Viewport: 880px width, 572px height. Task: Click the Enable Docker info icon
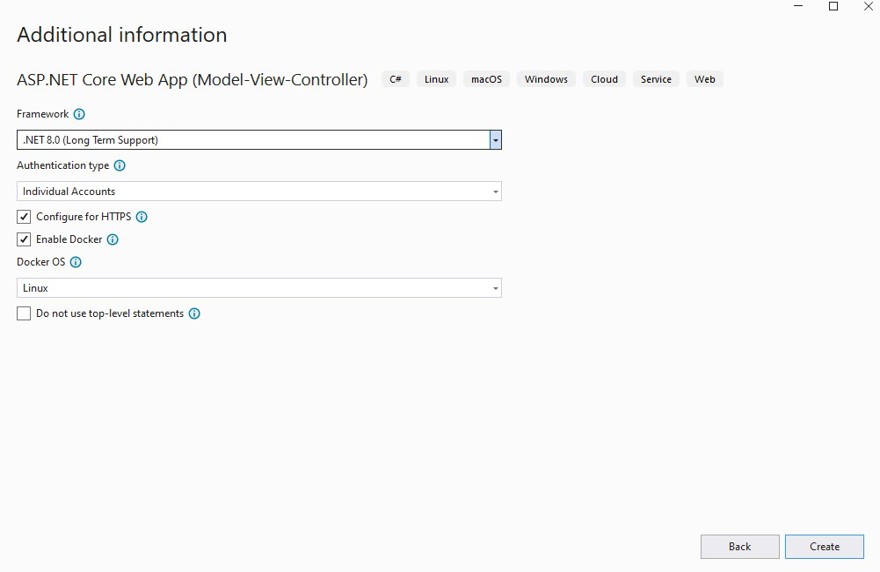point(112,240)
